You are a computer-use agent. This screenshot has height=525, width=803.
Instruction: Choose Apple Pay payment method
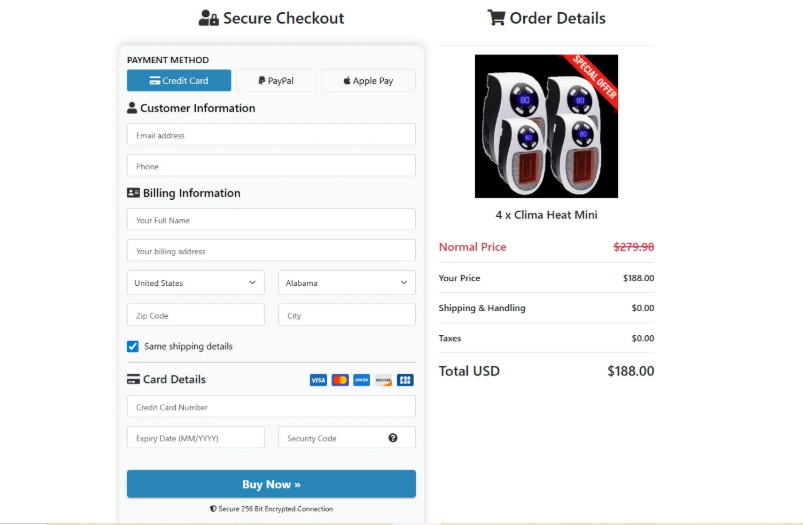[368, 81]
